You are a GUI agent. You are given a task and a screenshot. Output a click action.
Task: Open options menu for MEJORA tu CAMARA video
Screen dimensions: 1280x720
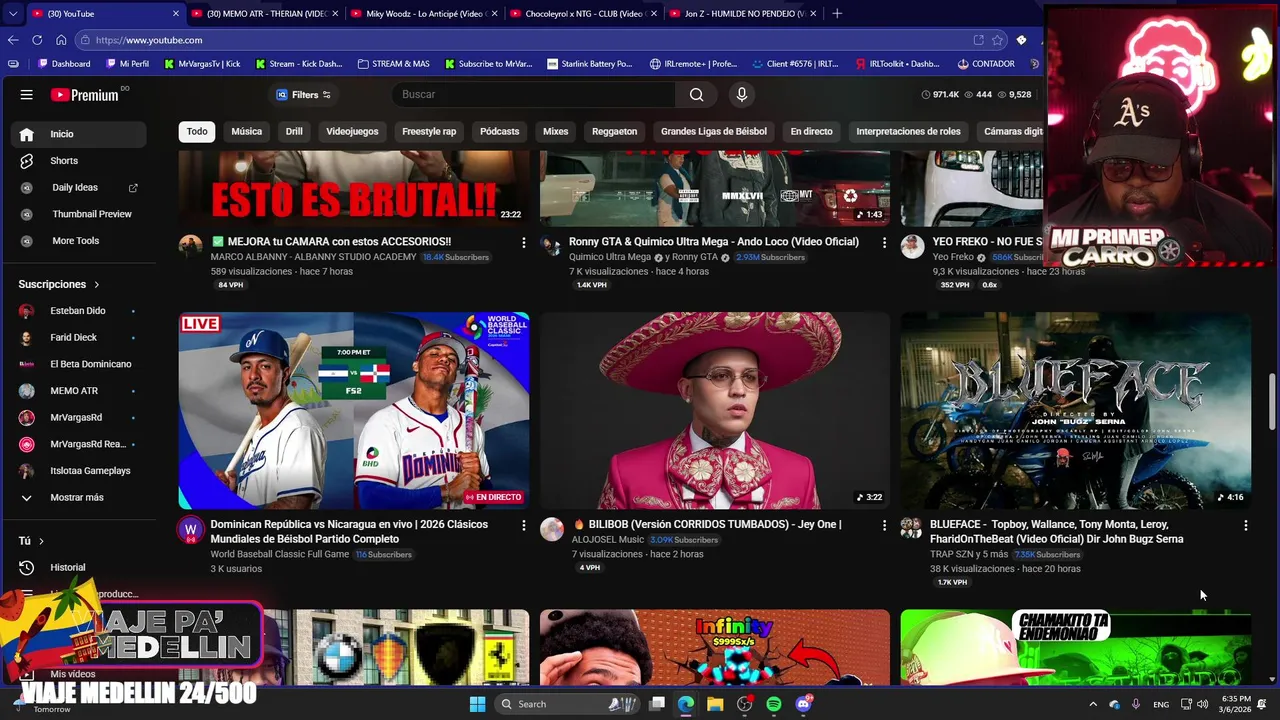tap(523, 243)
